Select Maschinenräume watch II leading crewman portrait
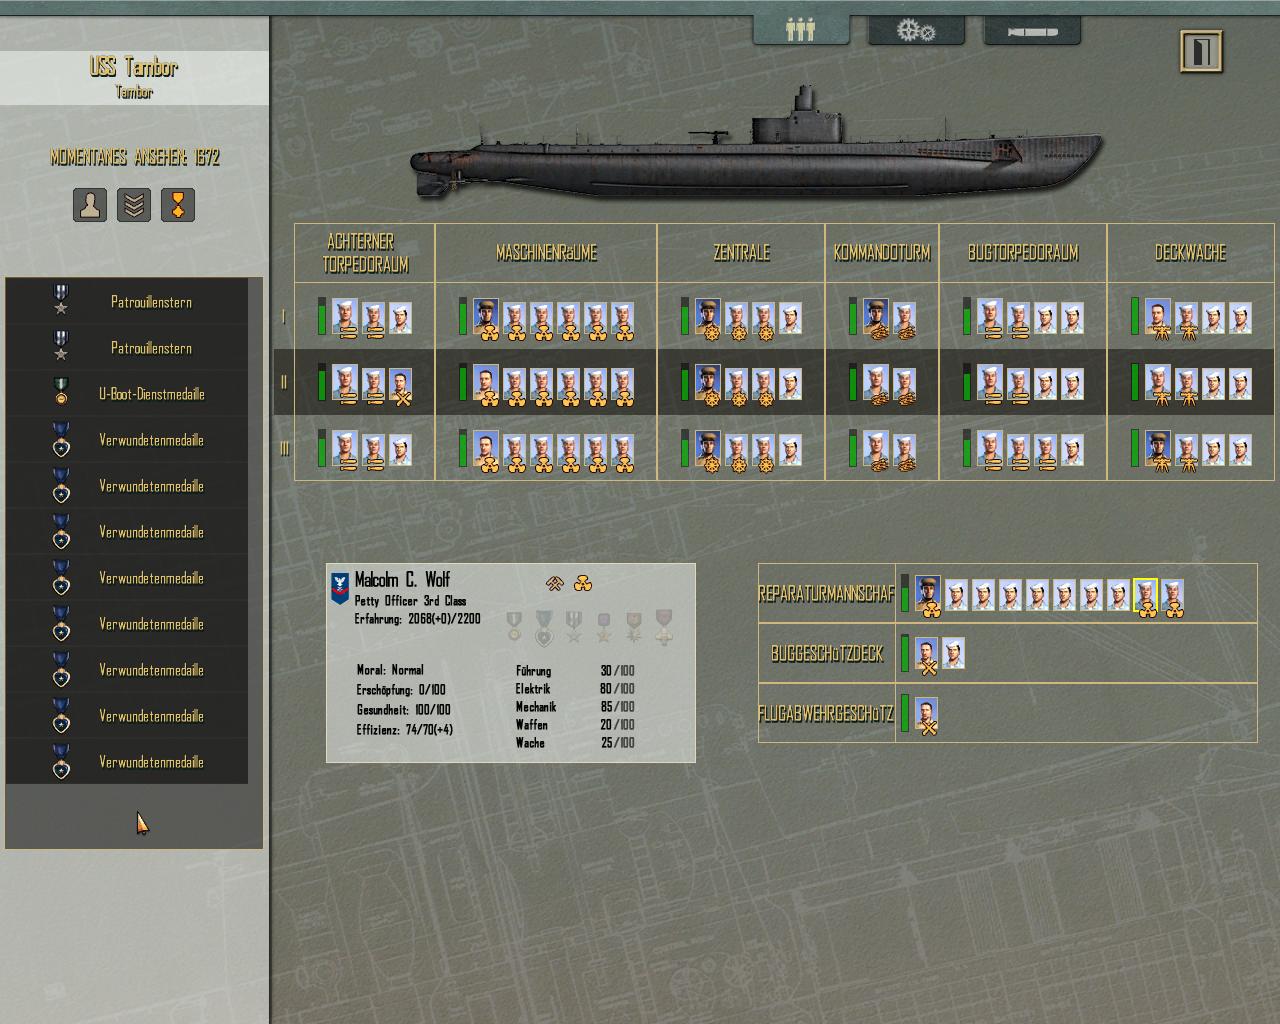 (x=486, y=384)
